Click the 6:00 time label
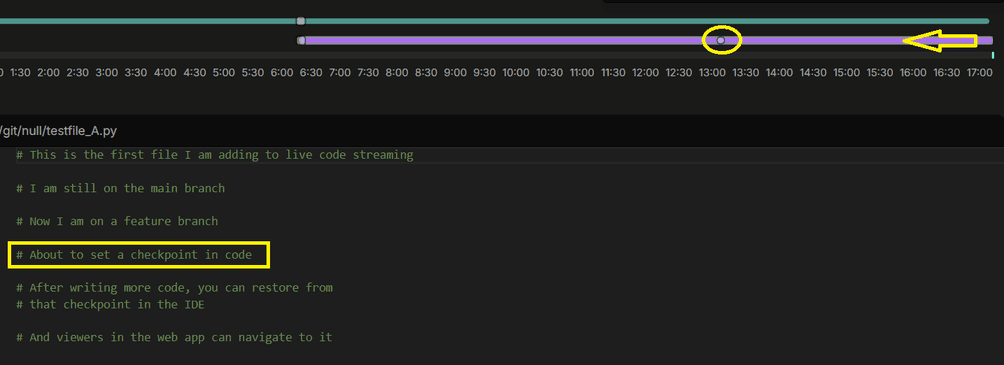 coord(282,72)
